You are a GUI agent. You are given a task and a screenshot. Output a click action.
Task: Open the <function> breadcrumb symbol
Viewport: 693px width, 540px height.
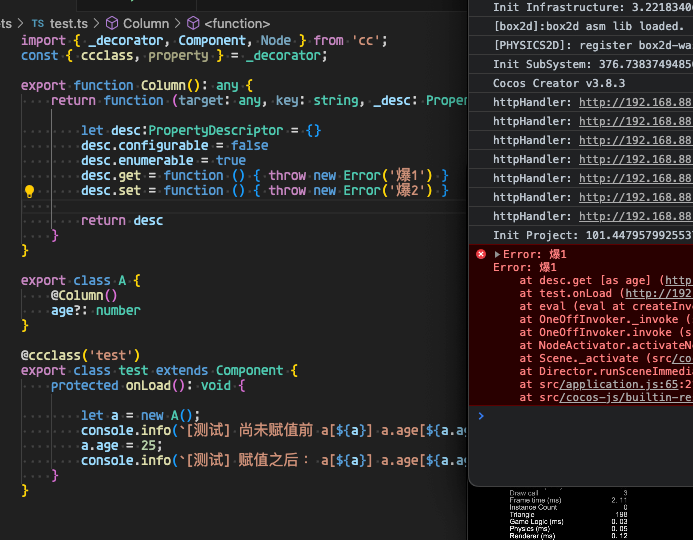click(x=237, y=23)
